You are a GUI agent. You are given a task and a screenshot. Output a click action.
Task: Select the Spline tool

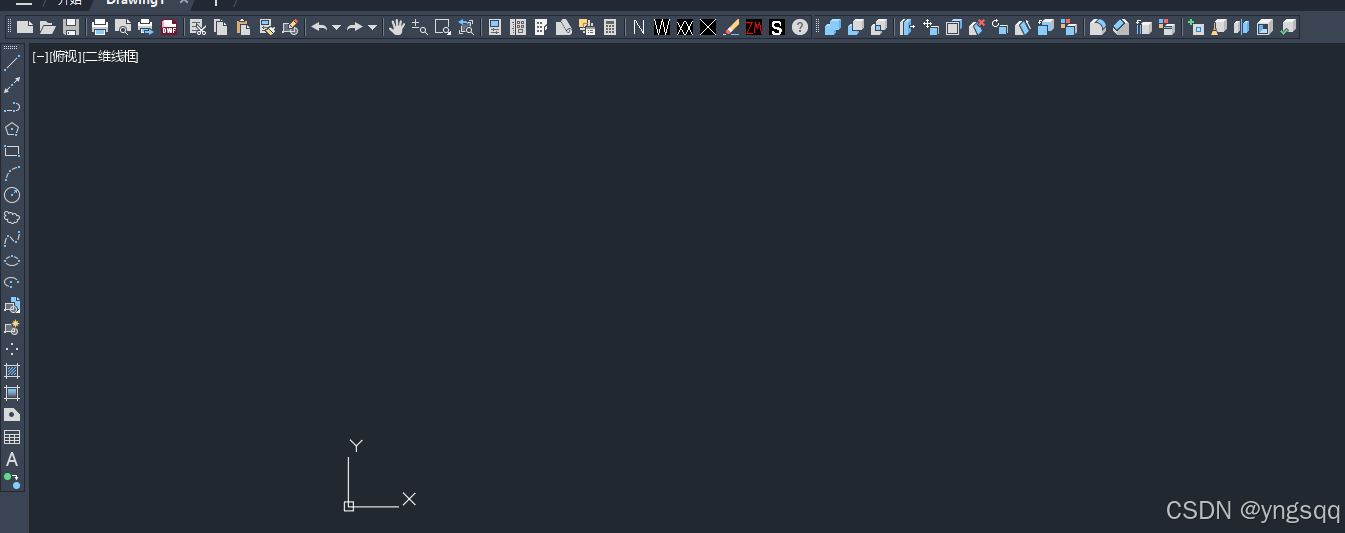(12, 239)
